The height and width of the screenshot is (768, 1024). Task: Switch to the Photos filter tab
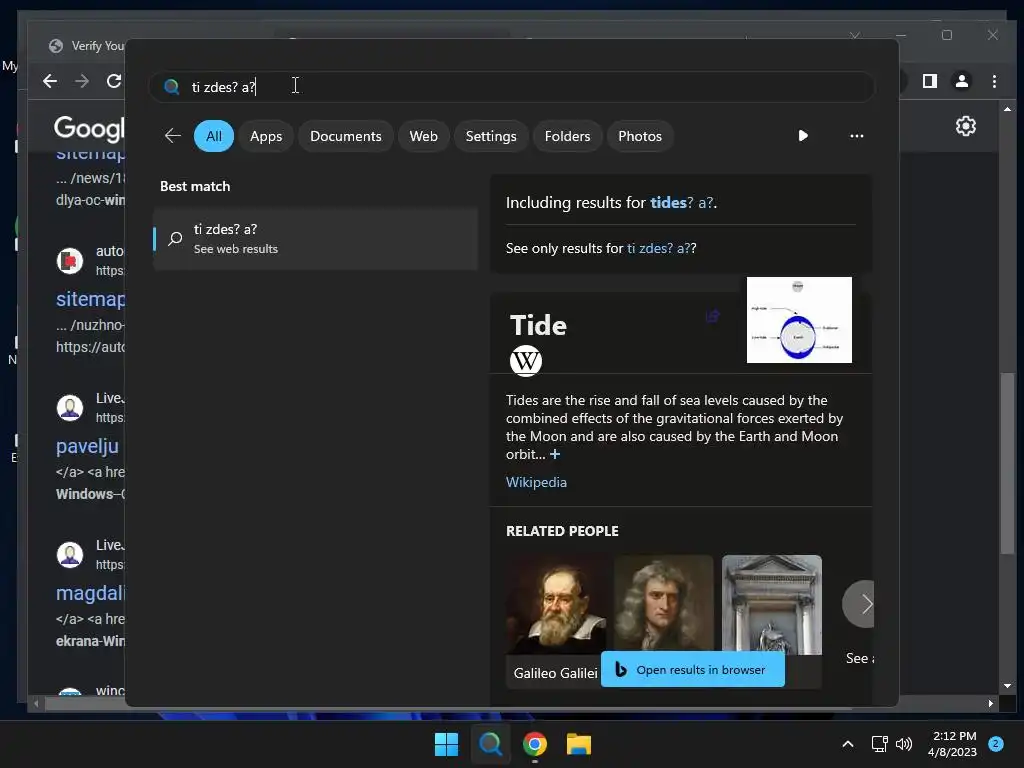[640, 136]
